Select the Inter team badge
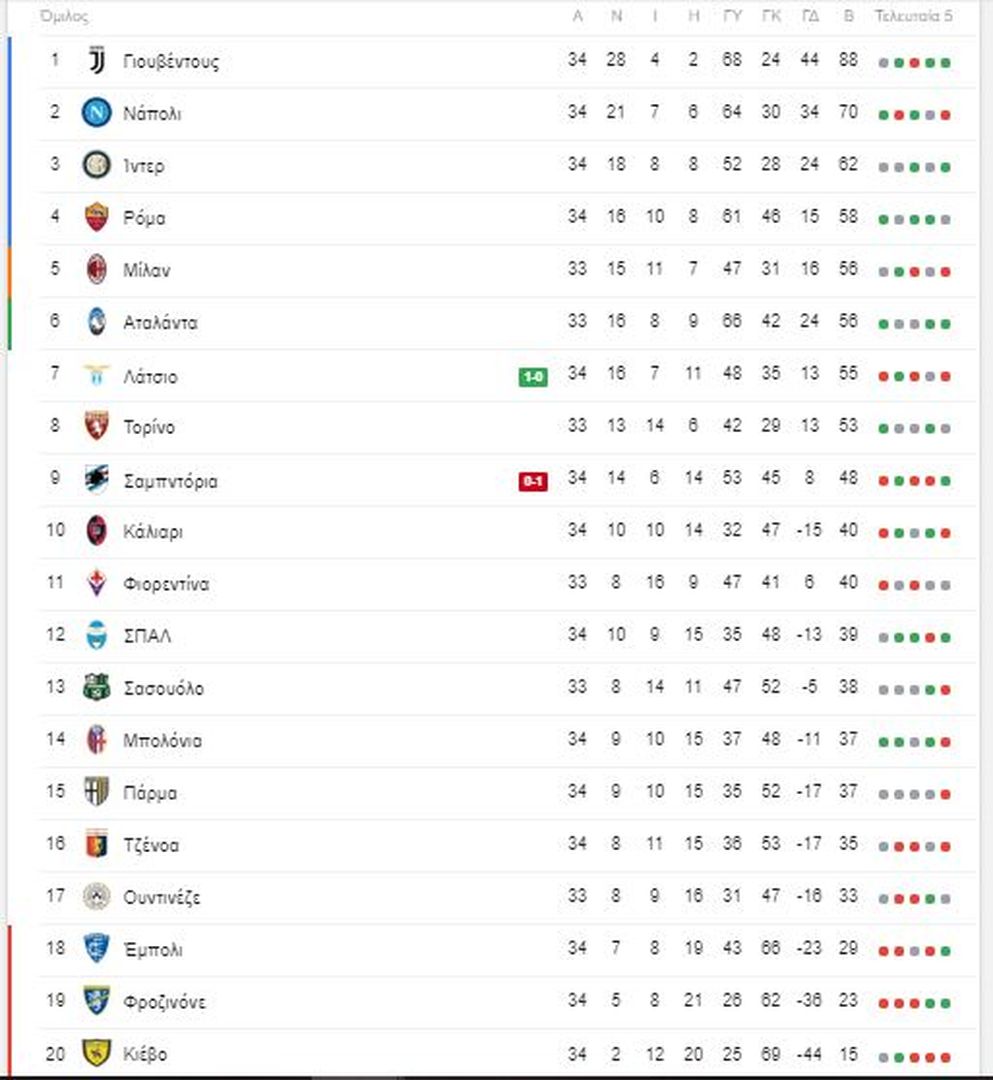The height and width of the screenshot is (1080, 993). click(x=96, y=165)
